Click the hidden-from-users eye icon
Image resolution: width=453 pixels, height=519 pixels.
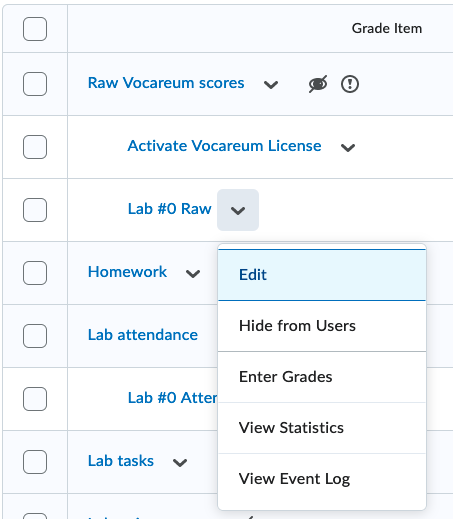pyautogui.click(x=318, y=84)
